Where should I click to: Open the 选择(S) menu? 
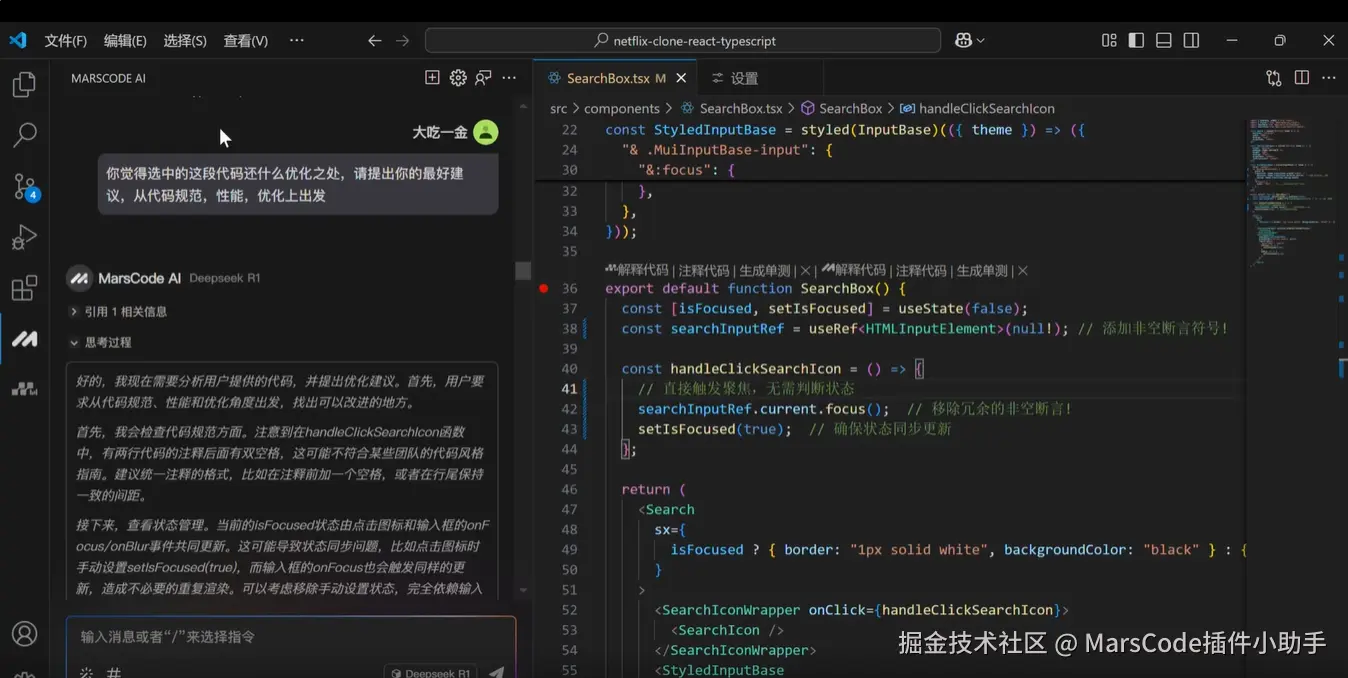point(185,41)
